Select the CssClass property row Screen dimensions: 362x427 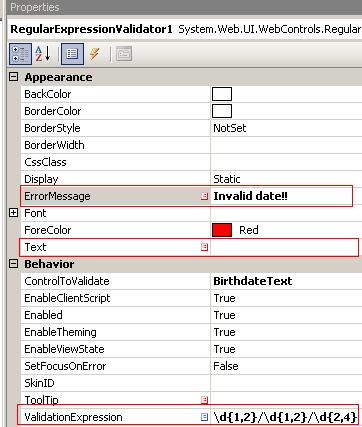click(x=191, y=162)
